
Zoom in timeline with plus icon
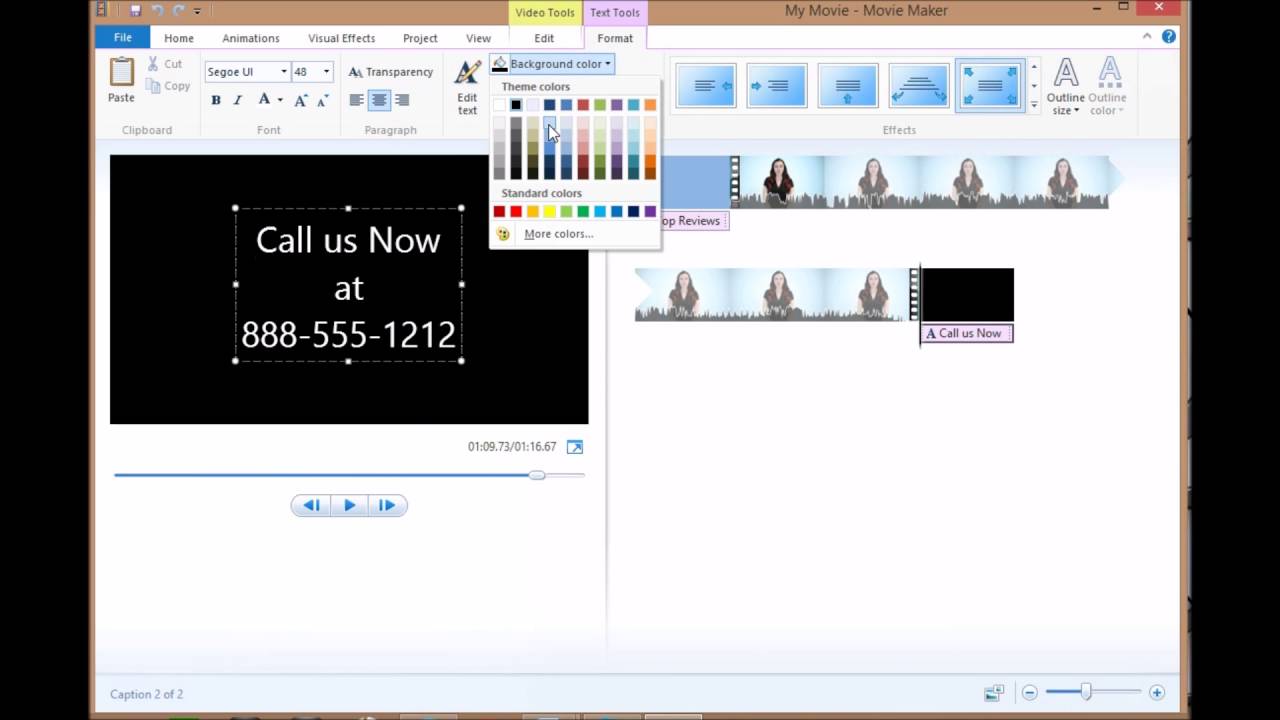[1157, 693]
